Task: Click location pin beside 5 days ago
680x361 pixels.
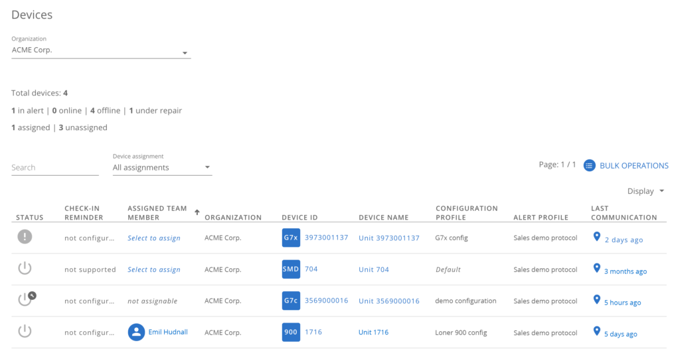Action: 597,331
